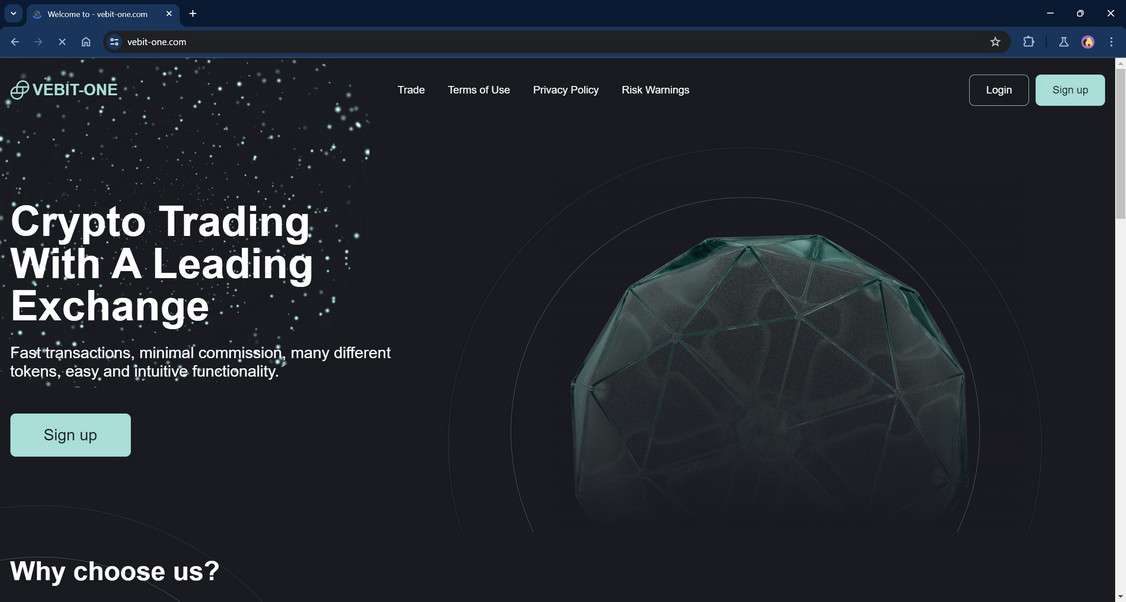
Task: Minimize the browser window
Action: click(1050, 13)
